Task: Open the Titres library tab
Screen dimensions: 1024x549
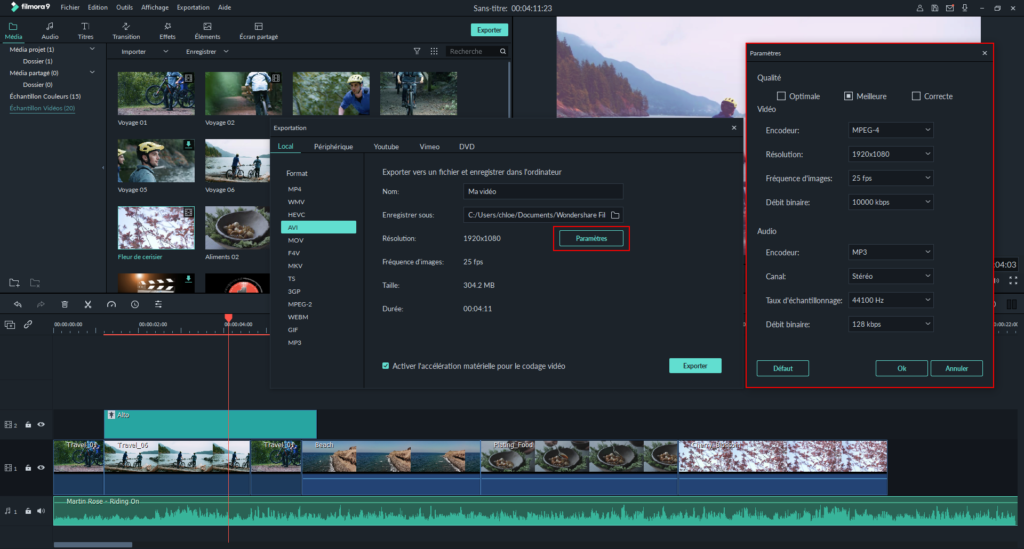Action: point(86,31)
